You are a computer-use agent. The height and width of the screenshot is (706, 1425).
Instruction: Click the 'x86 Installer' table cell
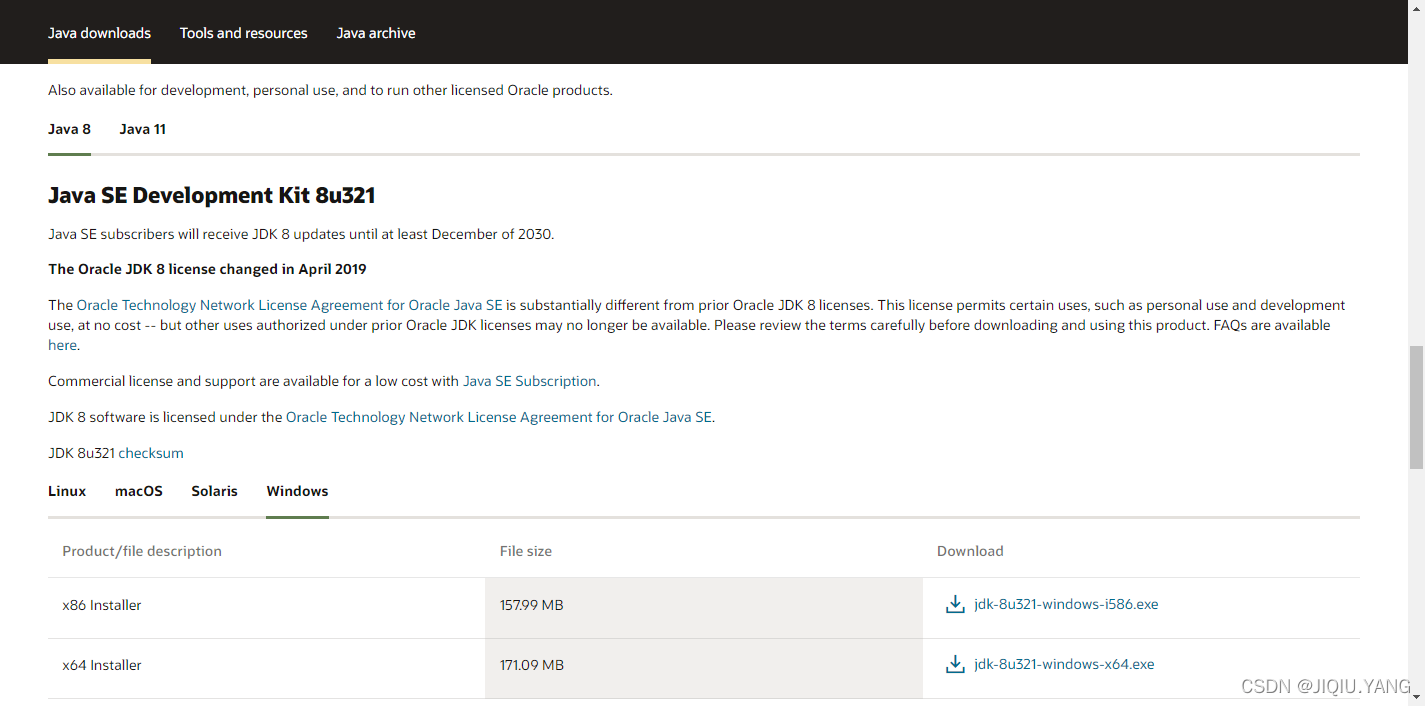[x=266, y=608]
